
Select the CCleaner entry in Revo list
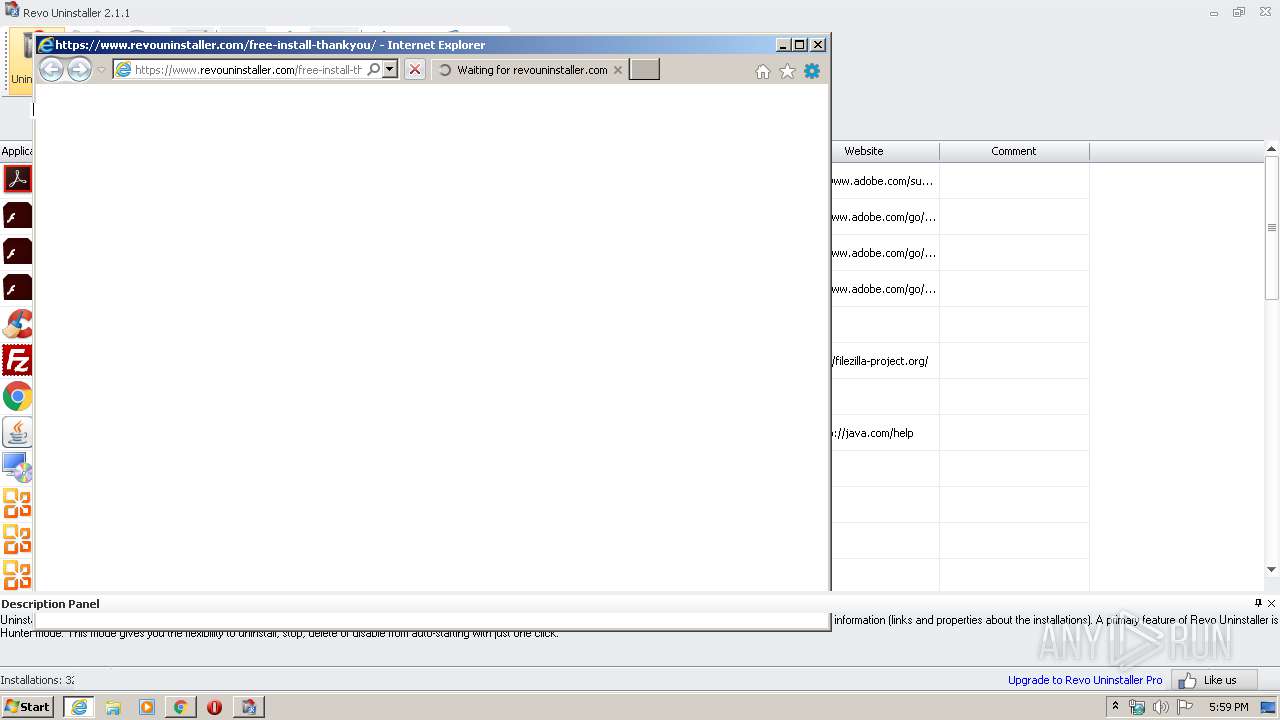point(17,324)
